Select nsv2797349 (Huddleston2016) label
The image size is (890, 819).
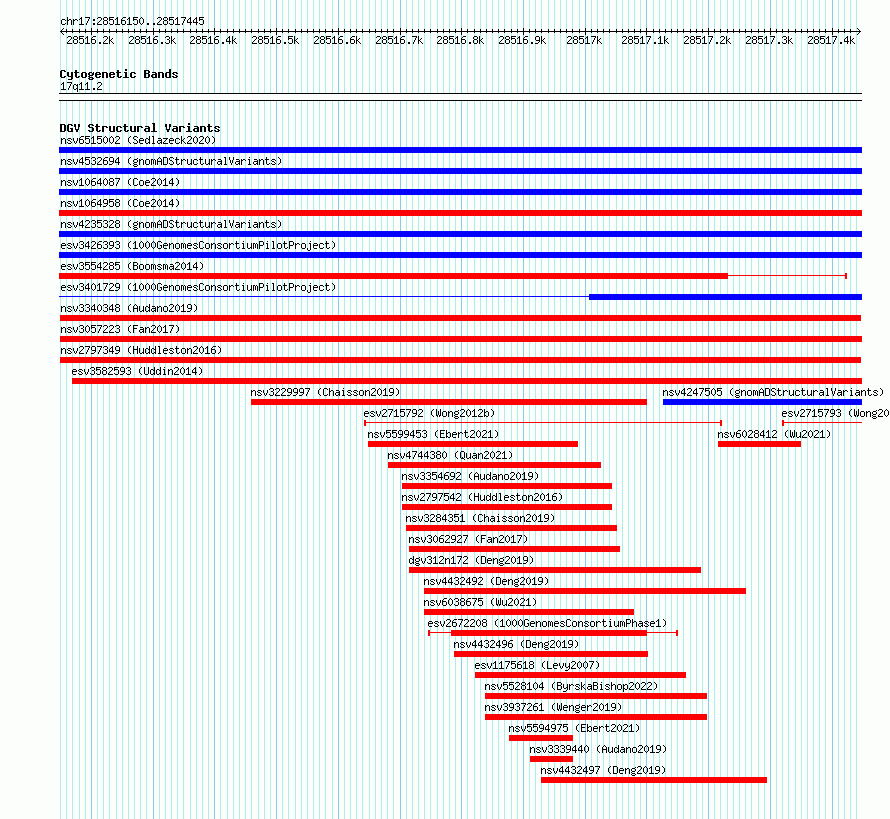coord(141,350)
